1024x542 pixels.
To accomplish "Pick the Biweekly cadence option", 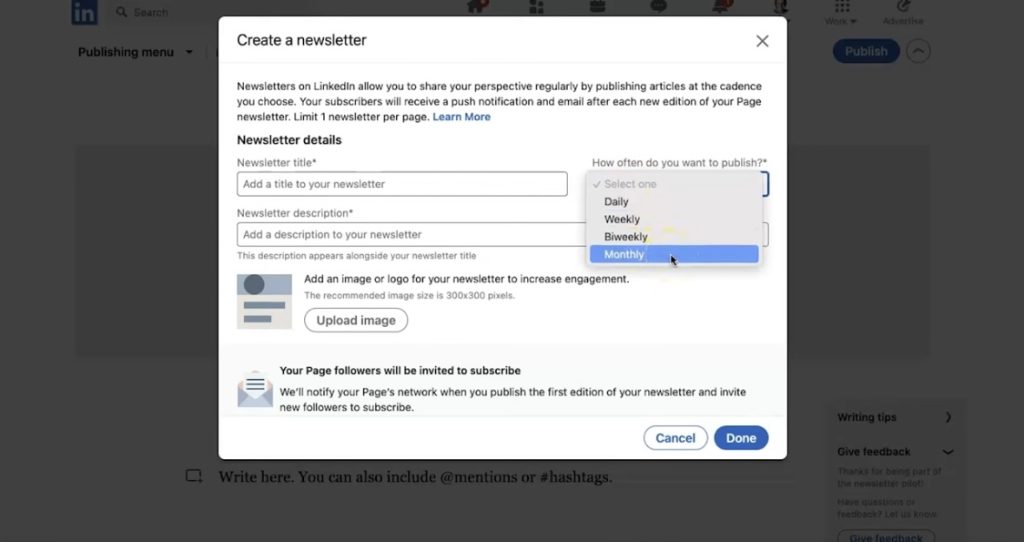I will click(626, 237).
